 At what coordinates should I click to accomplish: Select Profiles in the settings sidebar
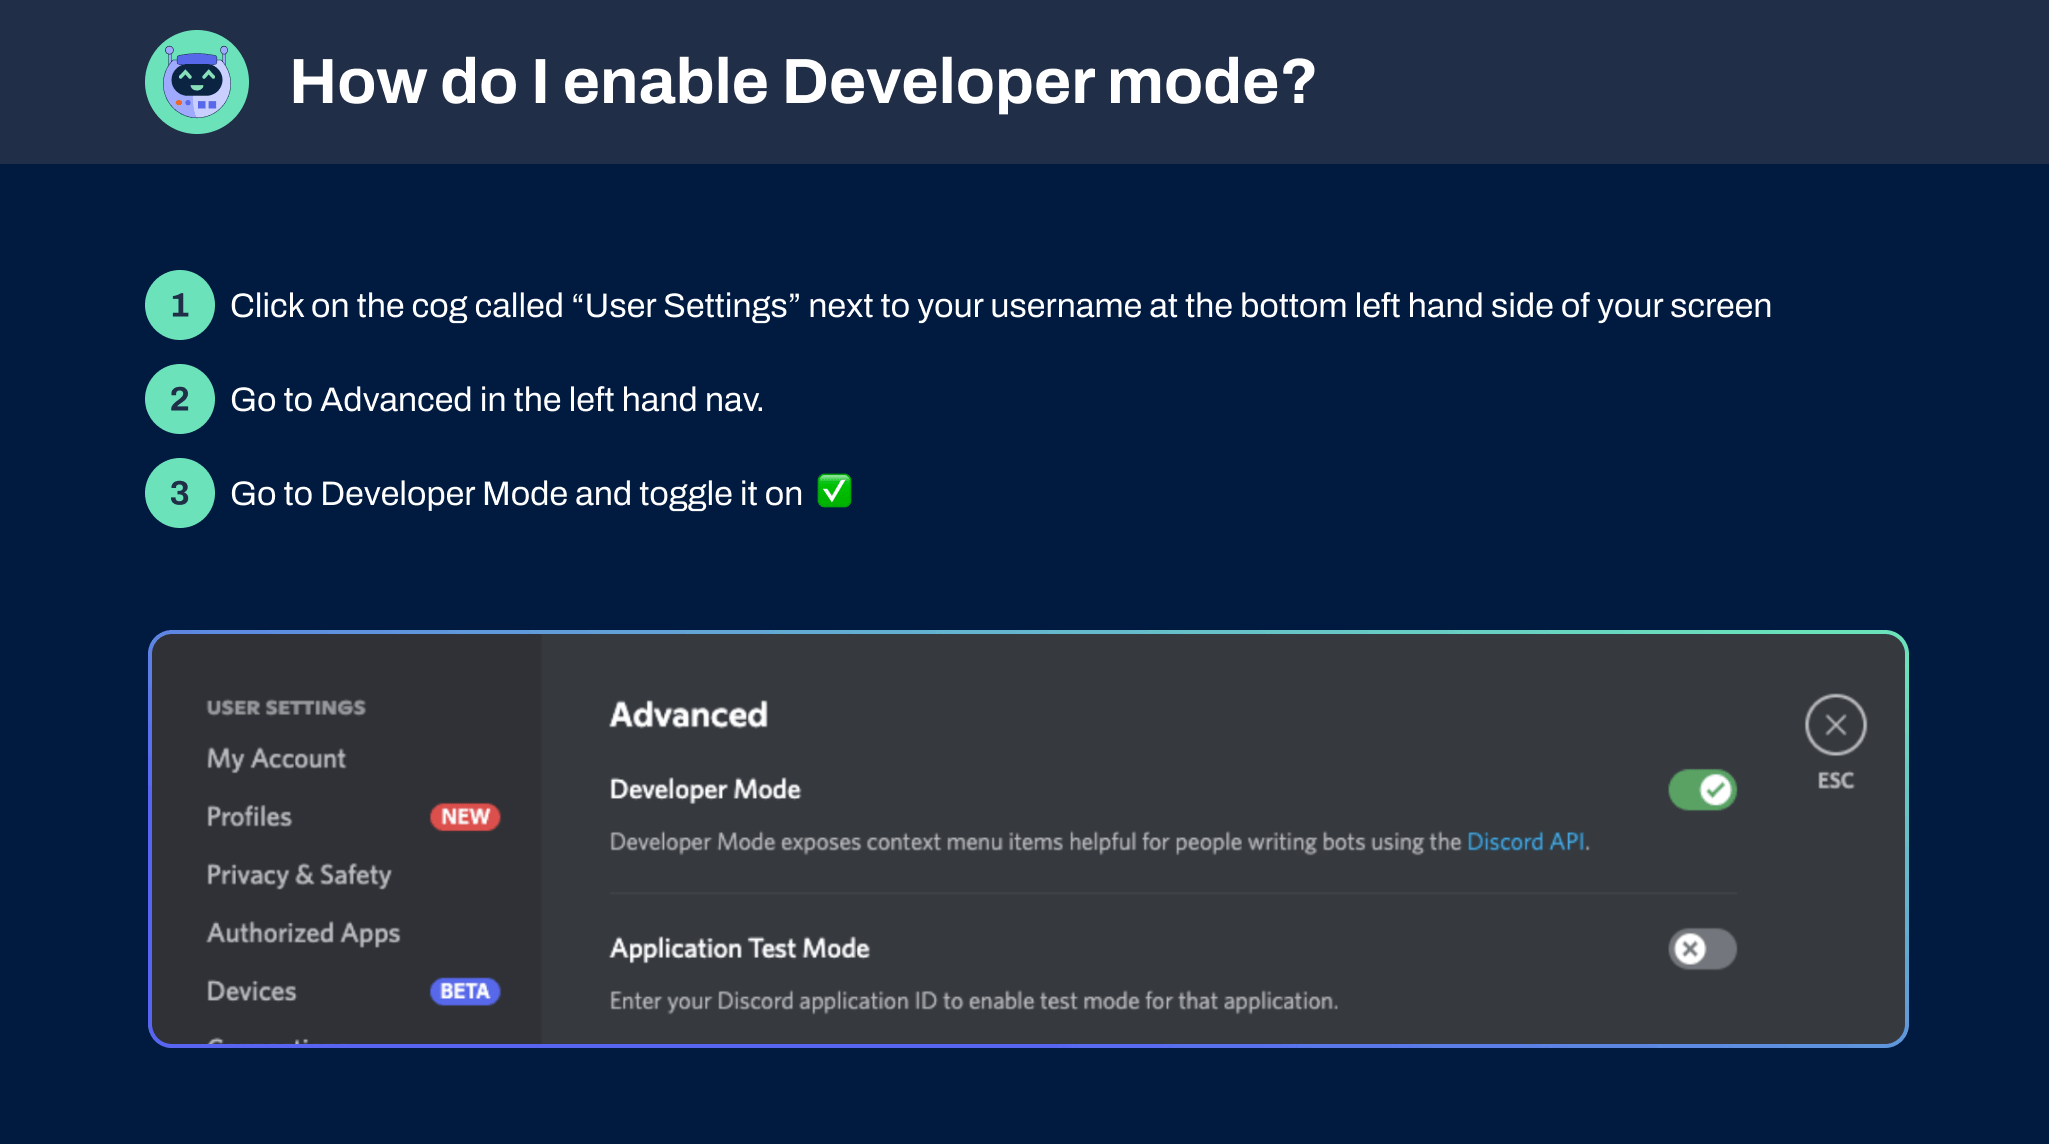pos(249,817)
